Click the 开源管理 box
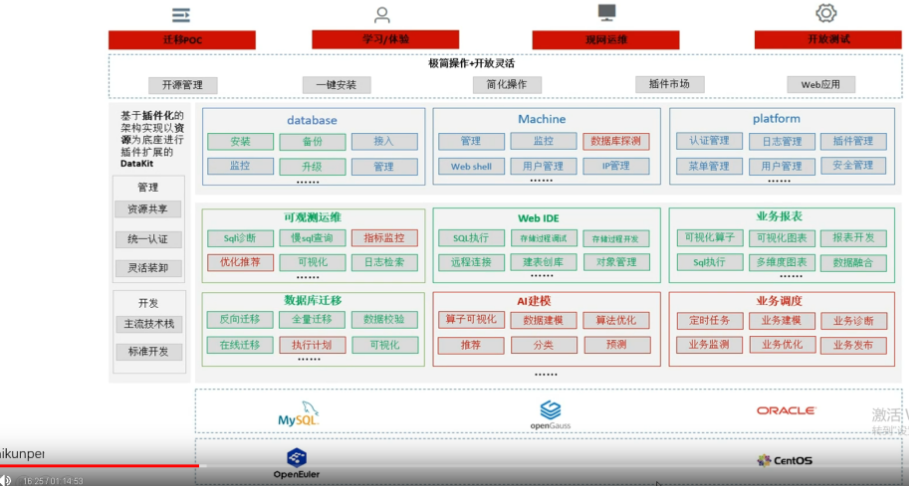This screenshot has height=486, width=909. [x=183, y=85]
